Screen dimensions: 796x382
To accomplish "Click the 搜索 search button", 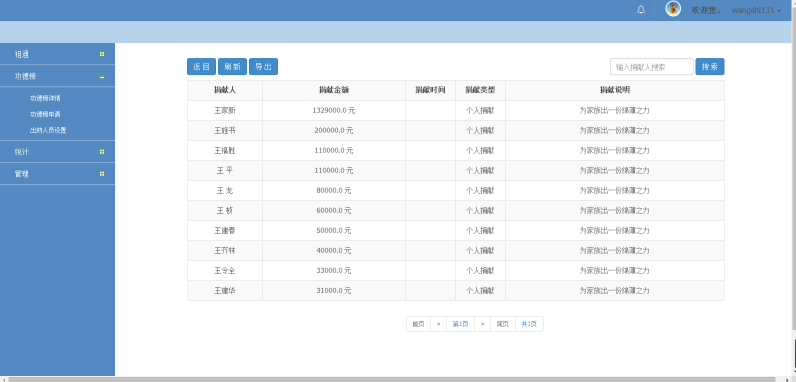I will pyautogui.click(x=710, y=67).
